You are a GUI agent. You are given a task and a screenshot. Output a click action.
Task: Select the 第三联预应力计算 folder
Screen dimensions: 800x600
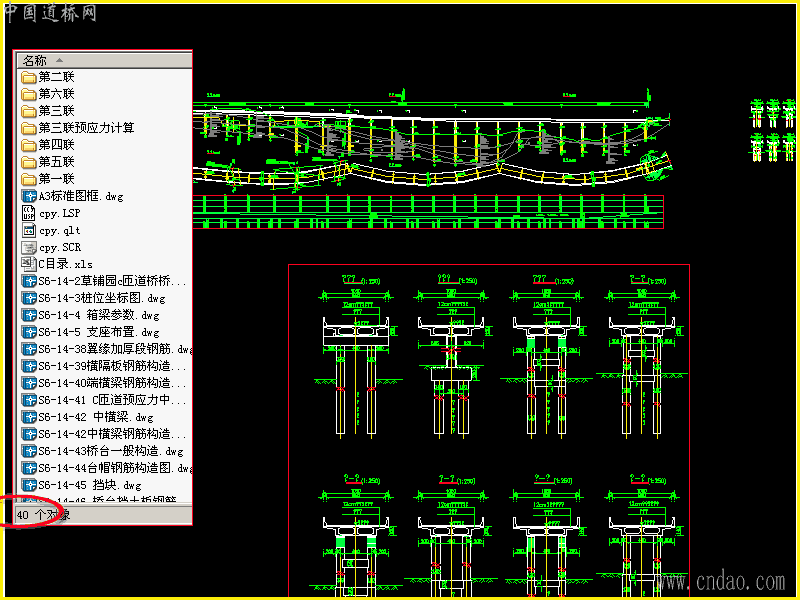coord(78,128)
